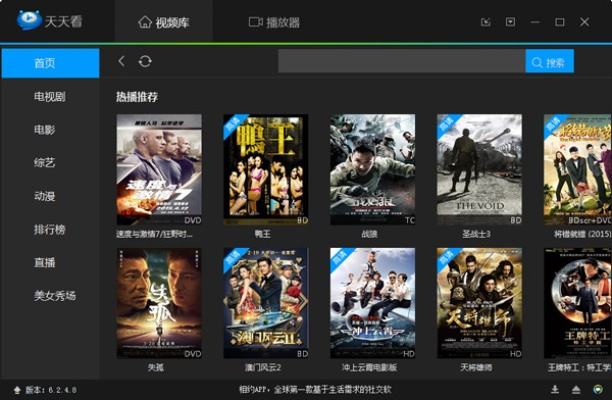Open the 王牌特工 movie poster
Image resolution: width=612 pixels, height=400 pixels.
pos(578,303)
